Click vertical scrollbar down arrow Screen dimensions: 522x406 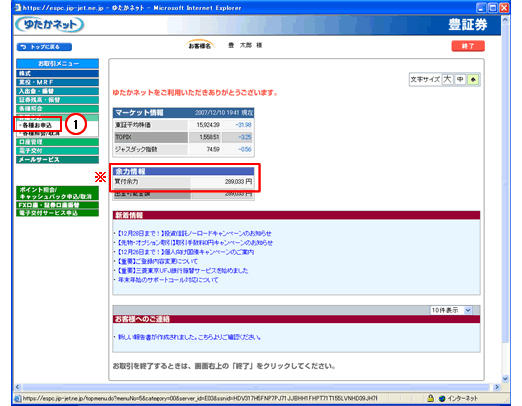coord(505,379)
